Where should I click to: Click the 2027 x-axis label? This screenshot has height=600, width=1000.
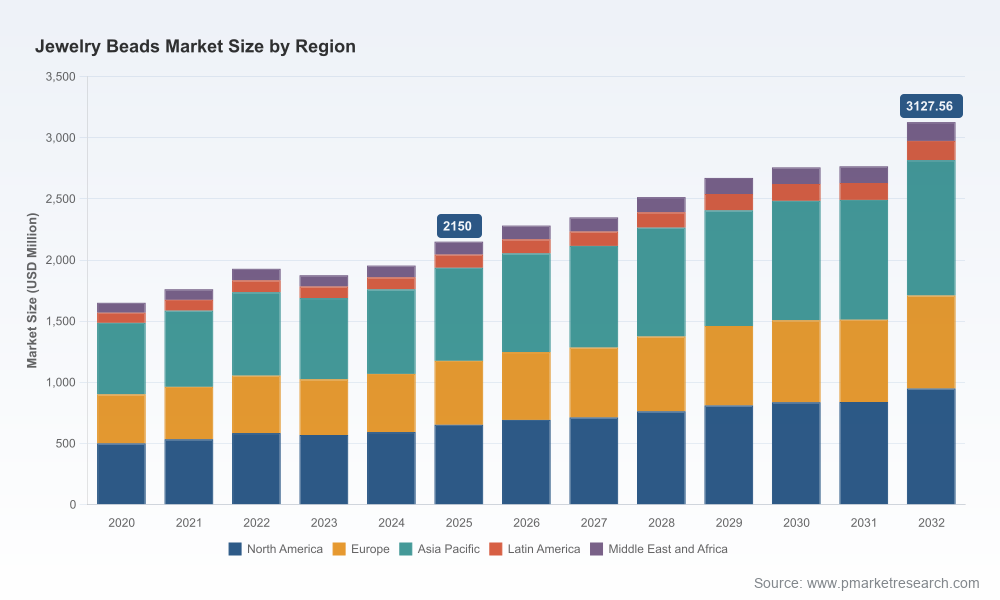click(x=594, y=523)
